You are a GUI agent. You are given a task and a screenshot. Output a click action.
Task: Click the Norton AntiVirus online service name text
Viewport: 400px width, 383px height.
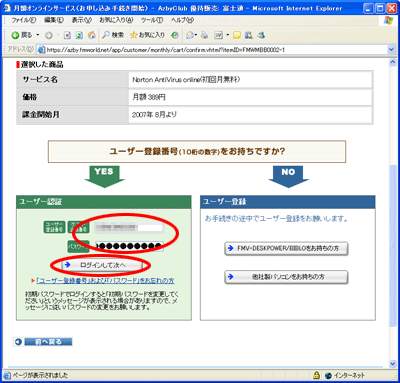[186, 80]
